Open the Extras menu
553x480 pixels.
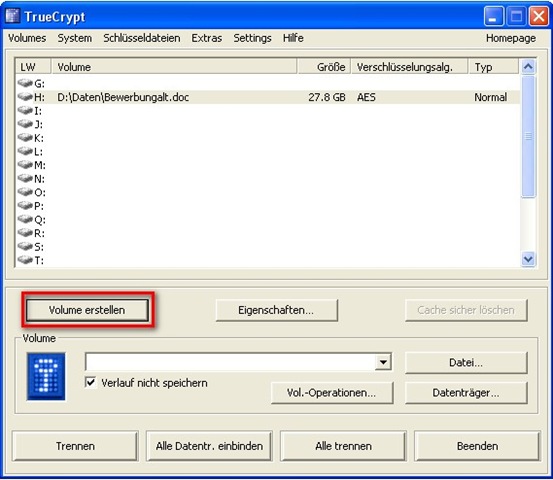pyautogui.click(x=207, y=38)
